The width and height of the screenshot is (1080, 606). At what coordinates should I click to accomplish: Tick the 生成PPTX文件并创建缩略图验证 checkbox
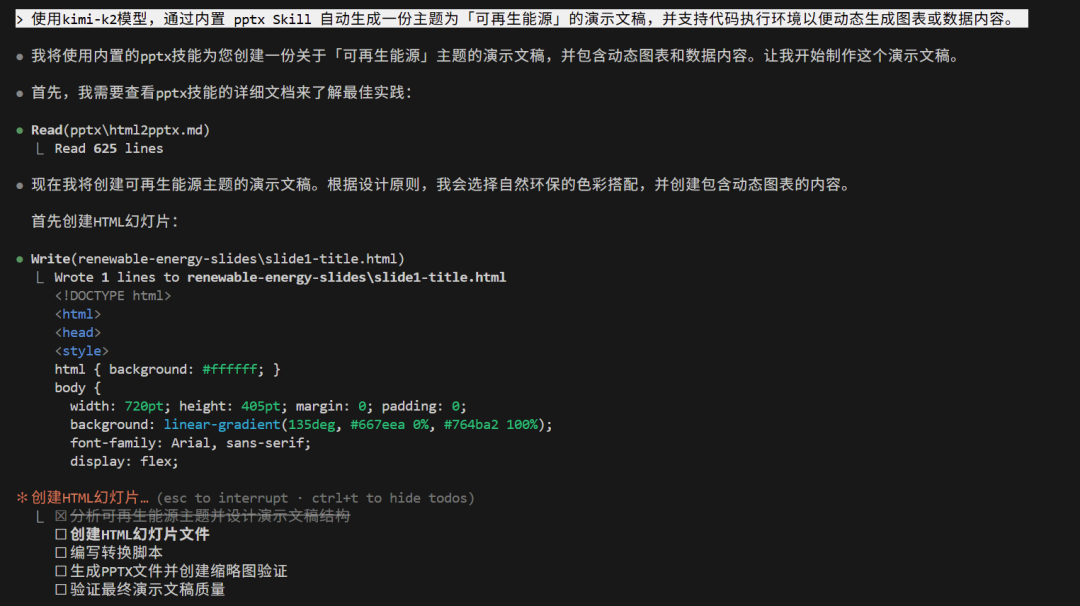click(x=61, y=571)
